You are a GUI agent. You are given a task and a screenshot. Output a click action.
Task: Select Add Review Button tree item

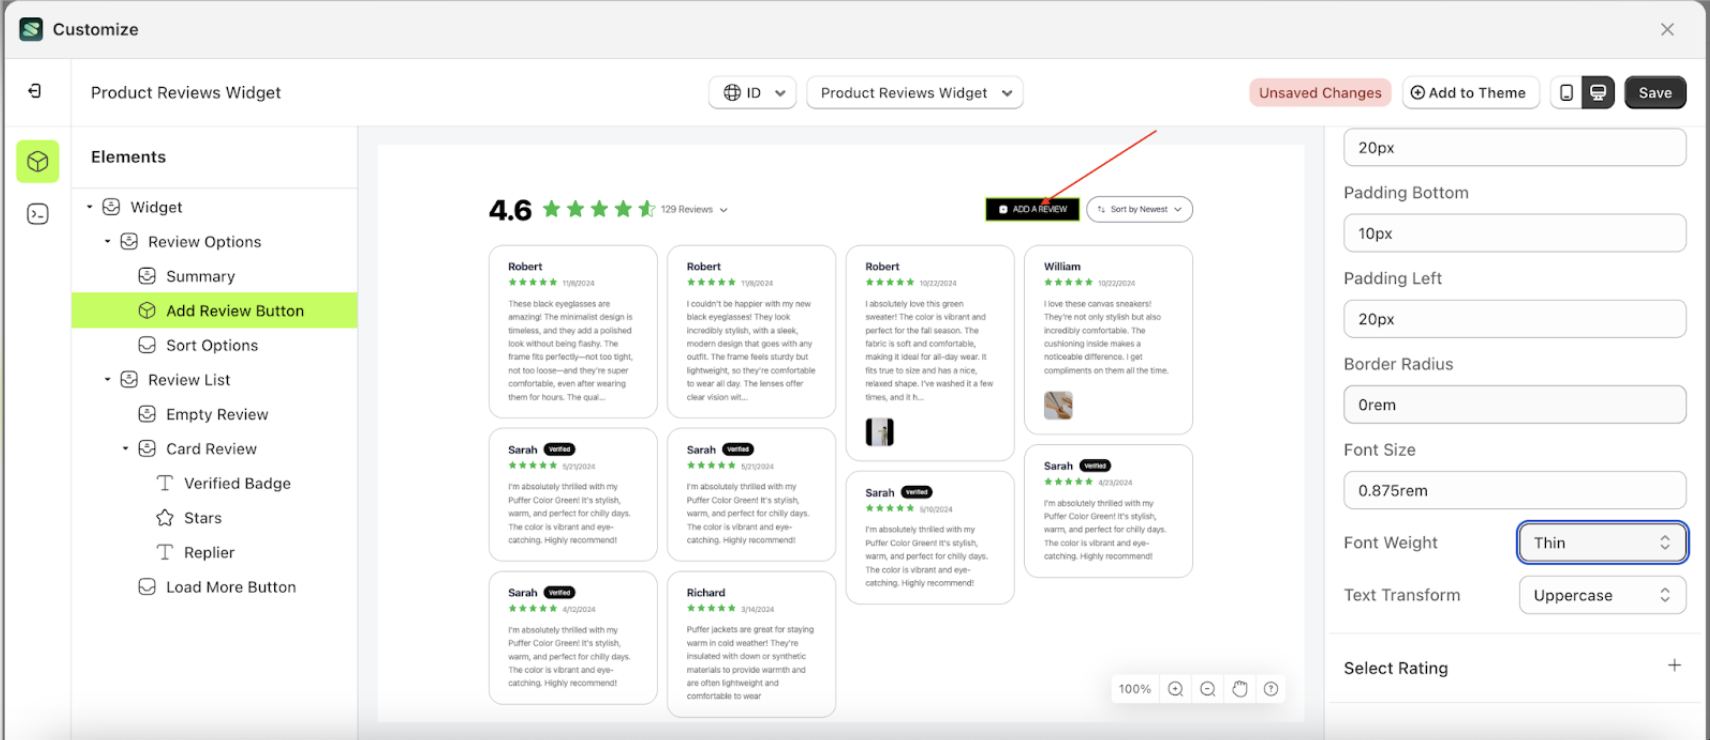click(x=214, y=311)
